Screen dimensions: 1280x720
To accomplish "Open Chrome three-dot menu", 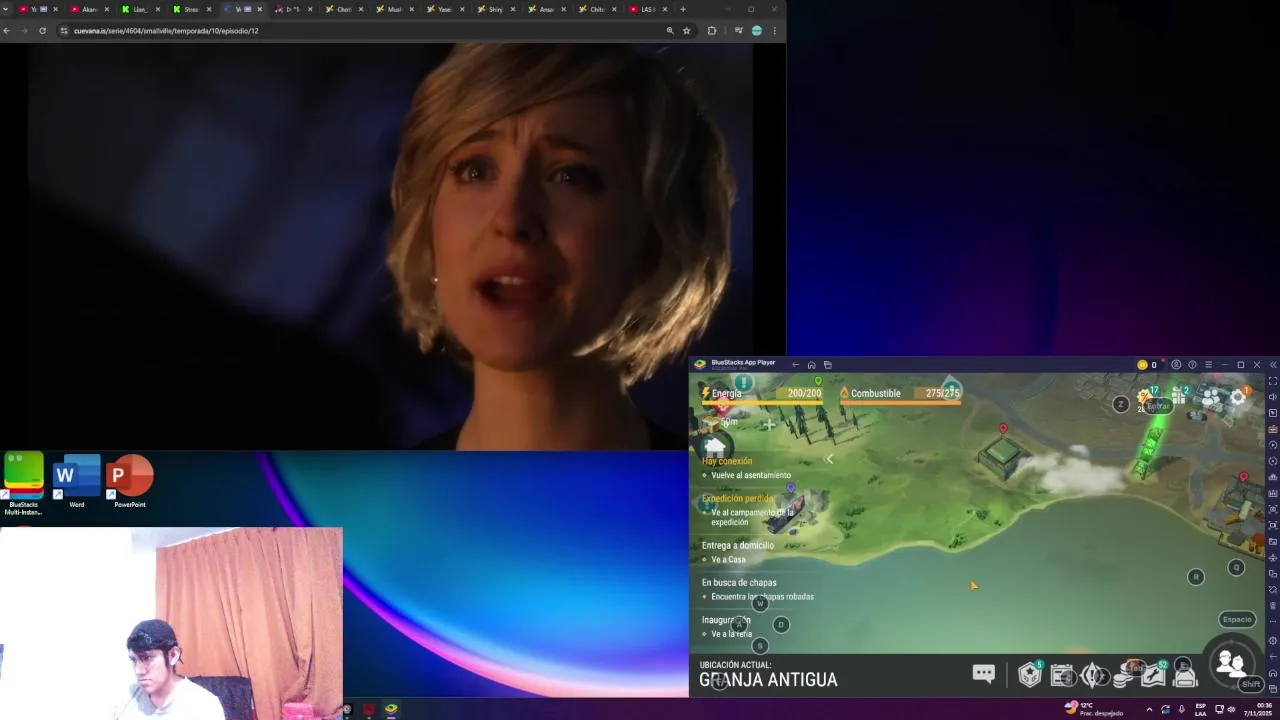I will pyautogui.click(x=774, y=31).
